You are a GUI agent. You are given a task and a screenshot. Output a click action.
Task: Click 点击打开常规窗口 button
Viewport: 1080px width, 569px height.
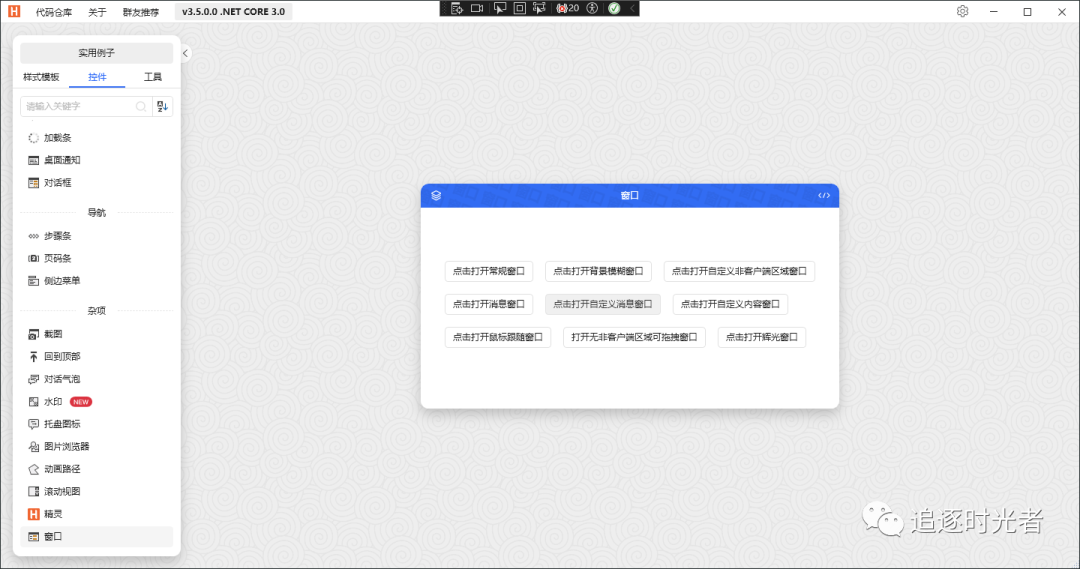pos(488,271)
